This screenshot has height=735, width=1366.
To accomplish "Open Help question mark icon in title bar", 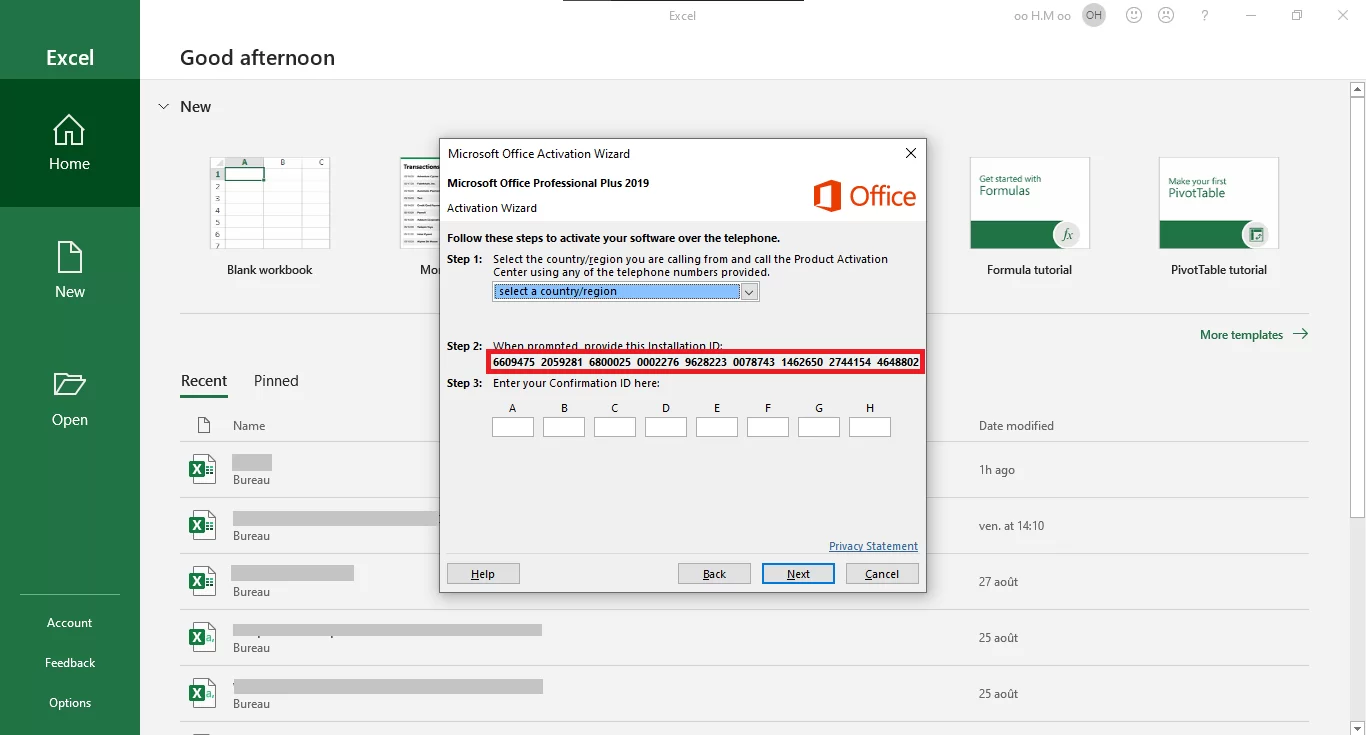I will 1205,15.
